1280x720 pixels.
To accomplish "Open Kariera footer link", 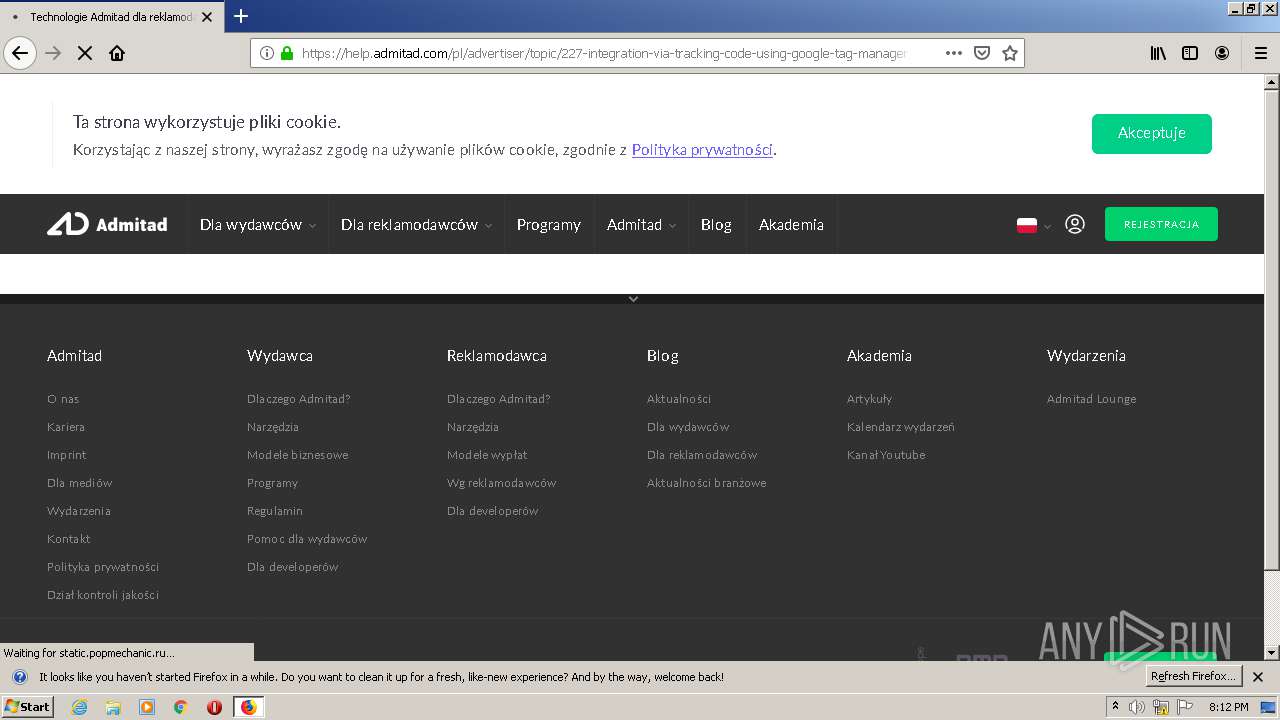I will pyautogui.click(x=66, y=427).
